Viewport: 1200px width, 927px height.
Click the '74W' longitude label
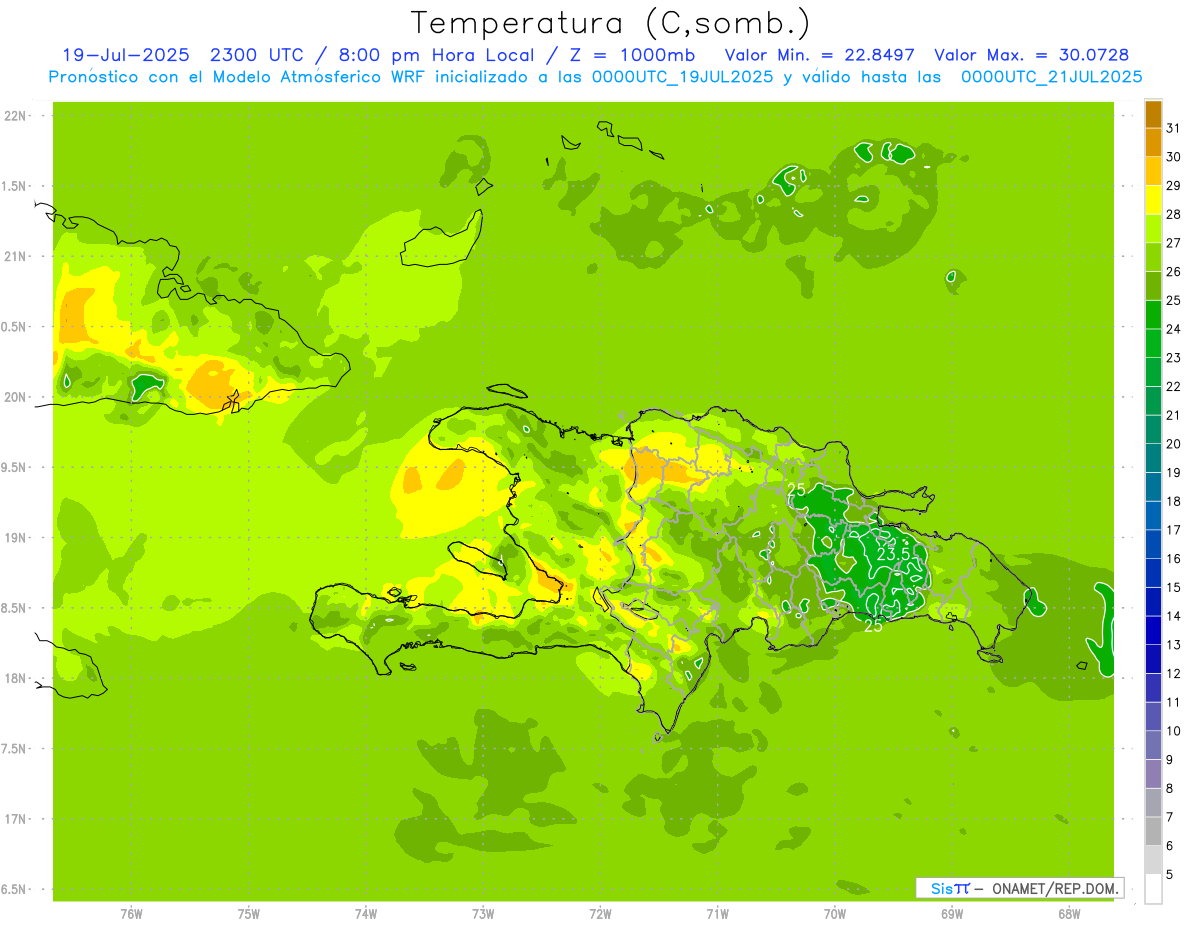[x=366, y=914]
